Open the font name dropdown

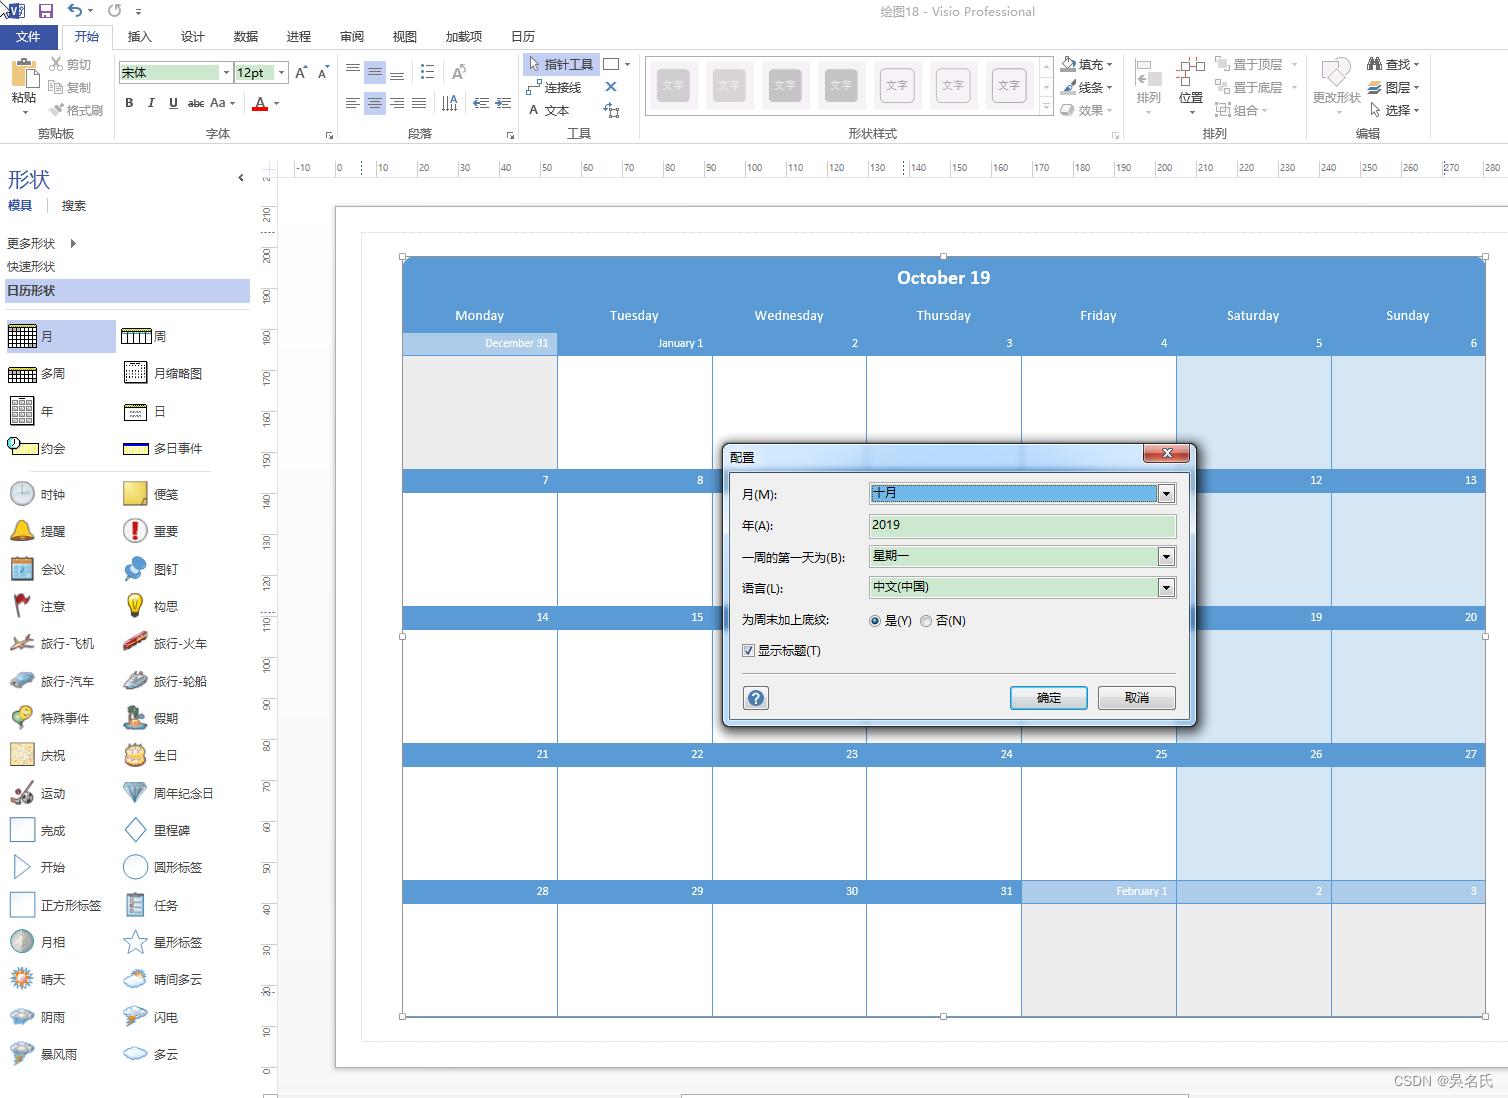[x=226, y=73]
